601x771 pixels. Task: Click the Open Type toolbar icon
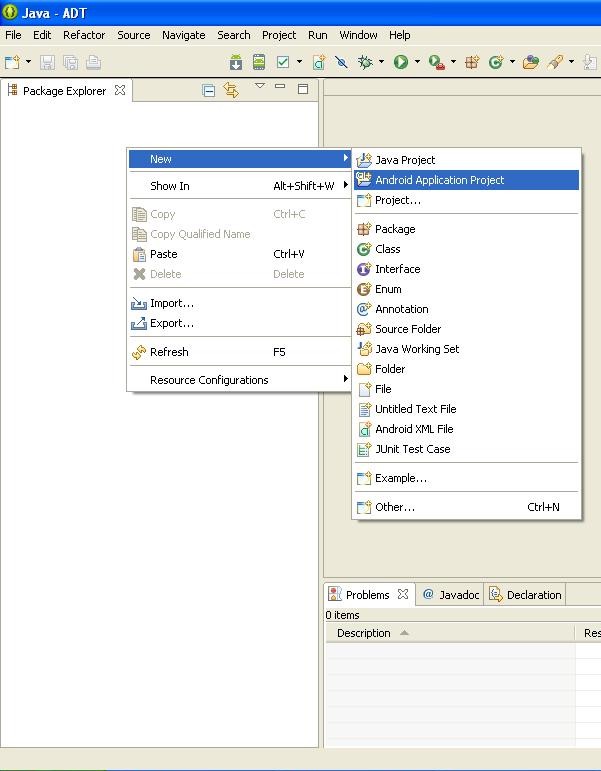click(531, 62)
